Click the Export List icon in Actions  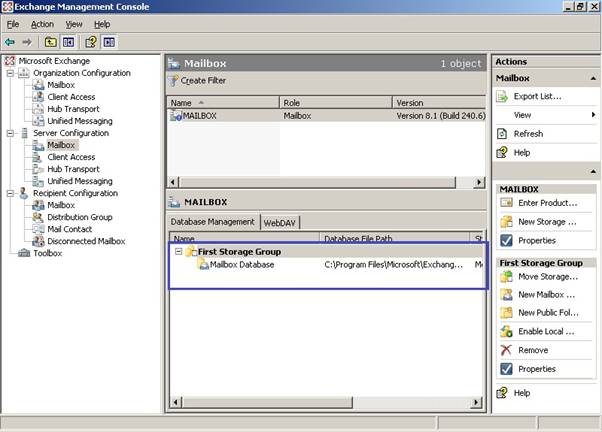502,96
